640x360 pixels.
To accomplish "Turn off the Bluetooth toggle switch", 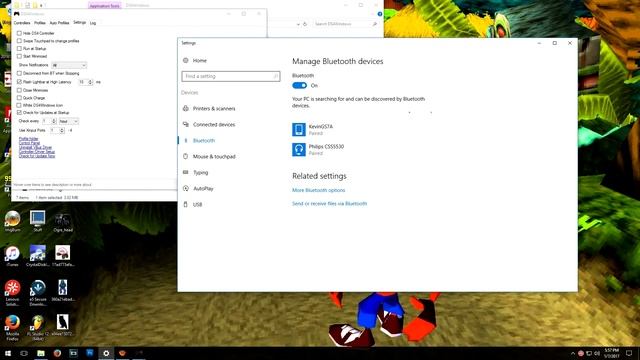I will [x=300, y=85].
